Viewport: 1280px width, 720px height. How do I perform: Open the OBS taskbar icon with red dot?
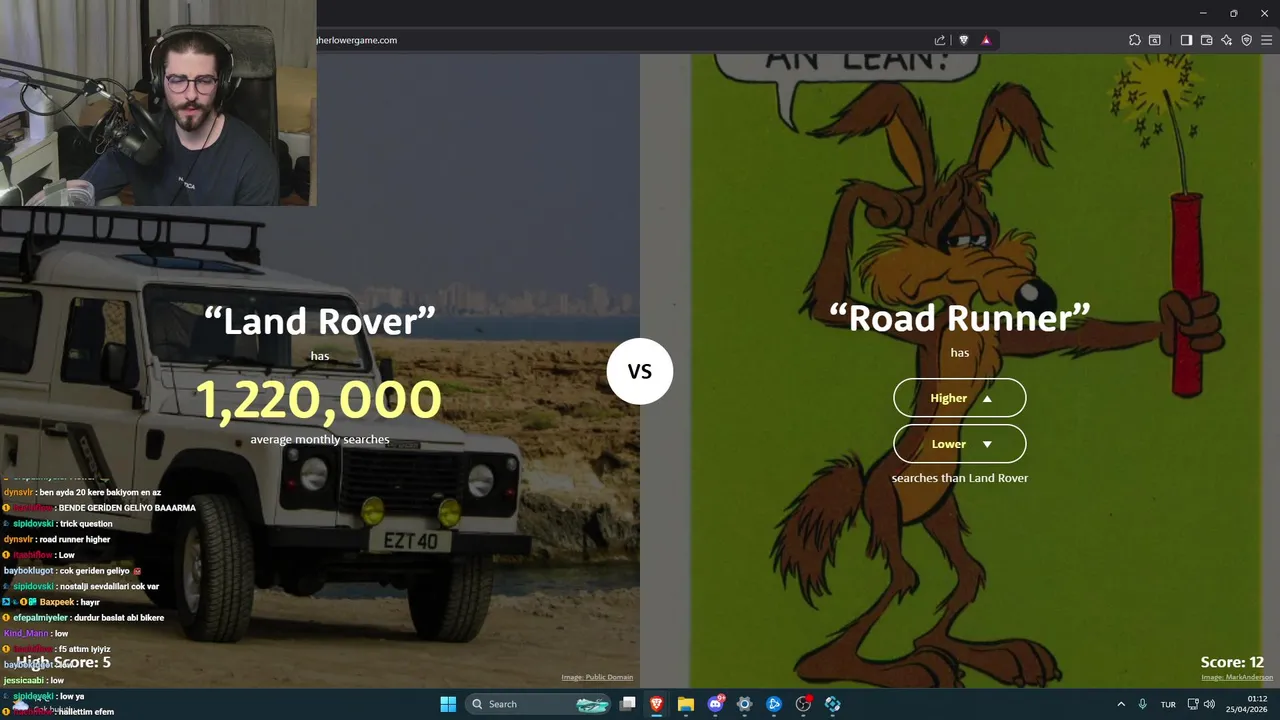[x=803, y=704]
